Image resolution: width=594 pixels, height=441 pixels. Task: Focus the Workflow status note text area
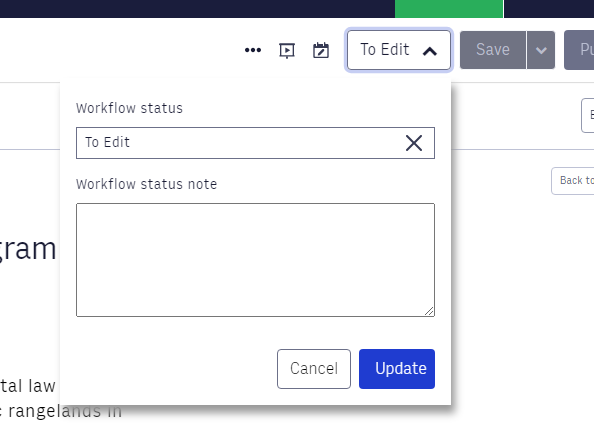(255, 260)
